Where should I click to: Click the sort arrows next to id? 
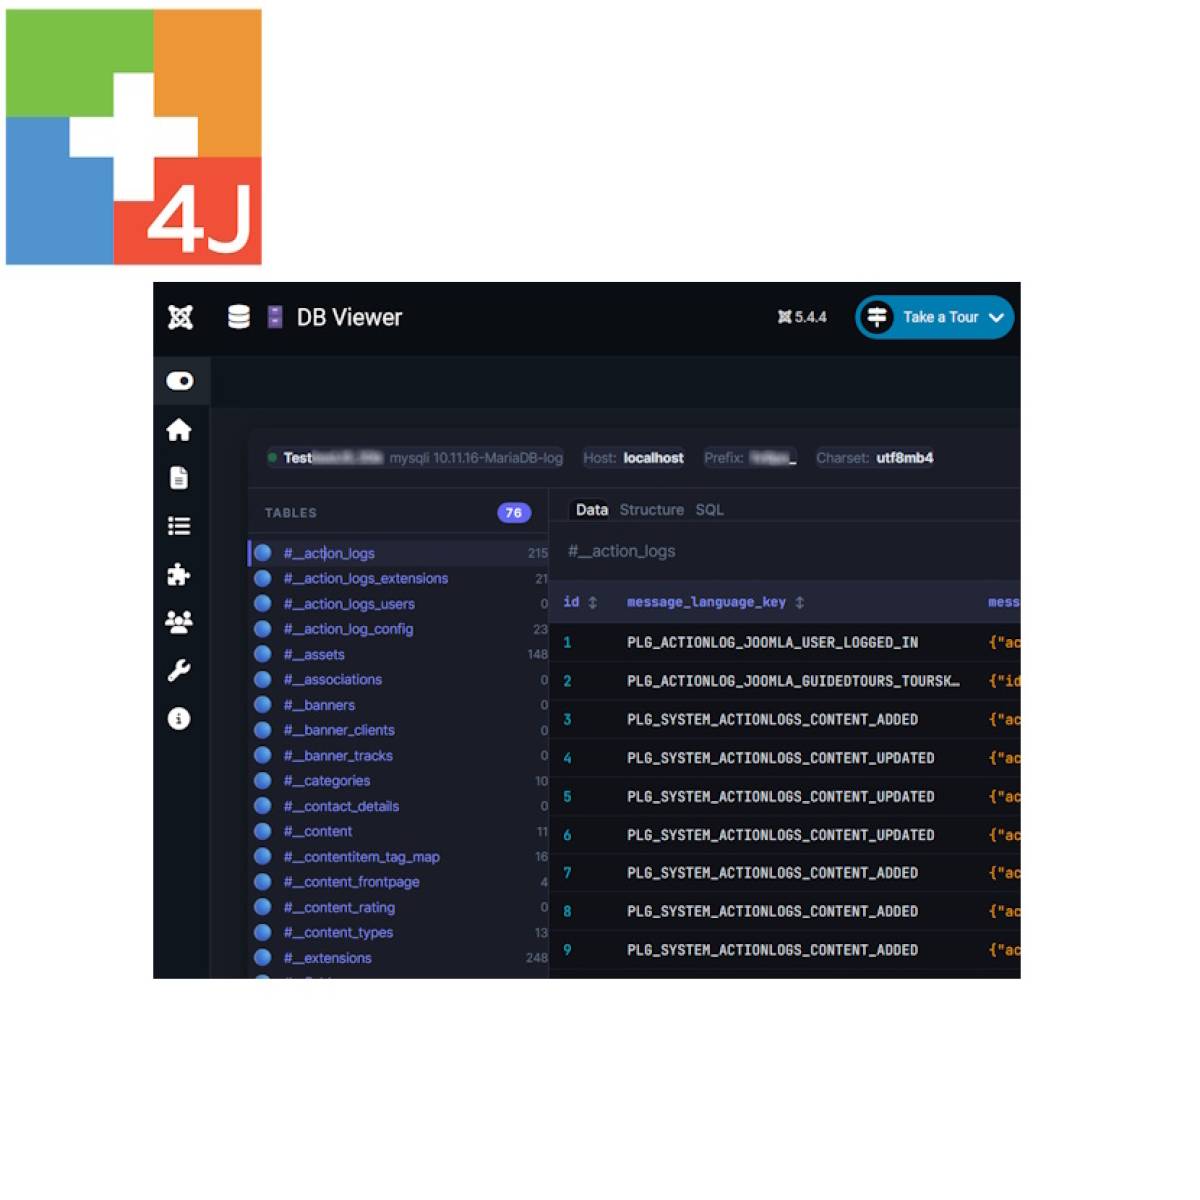593,602
